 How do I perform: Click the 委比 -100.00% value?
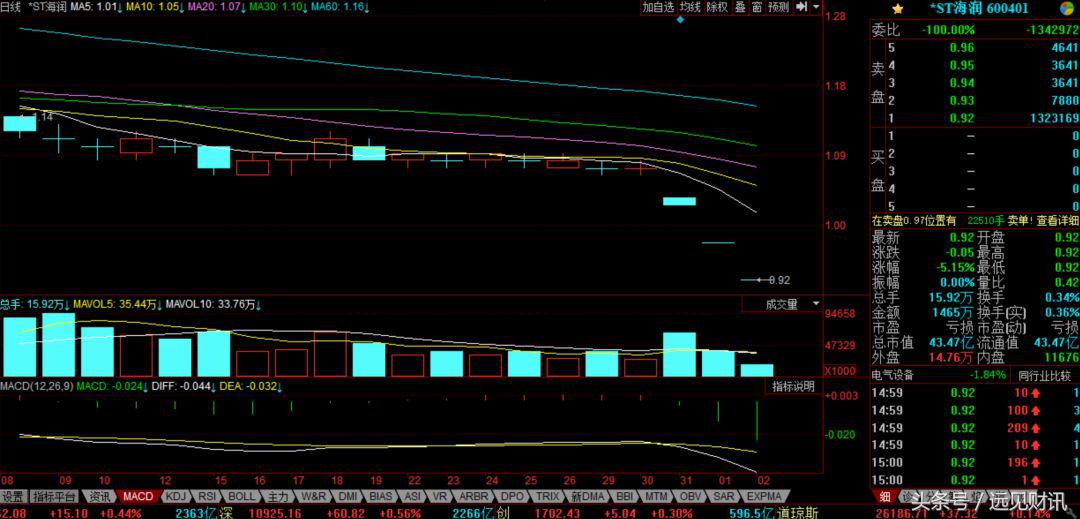[949, 30]
